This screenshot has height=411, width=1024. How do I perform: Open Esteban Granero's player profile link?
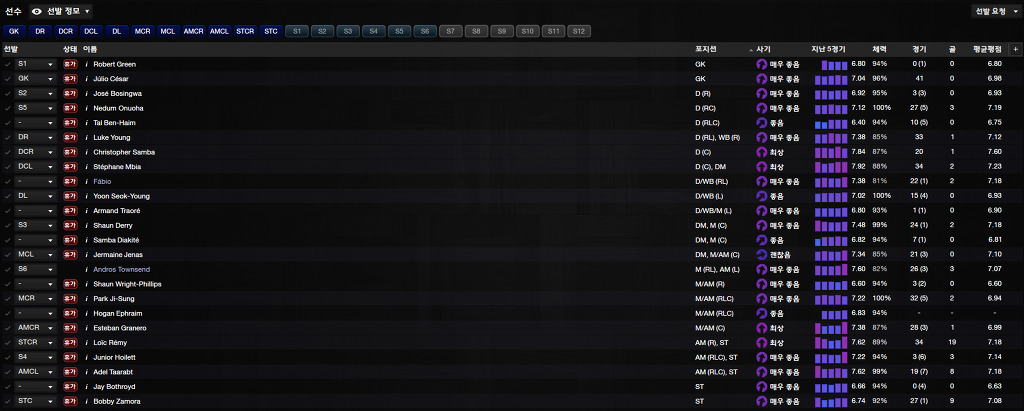point(120,327)
